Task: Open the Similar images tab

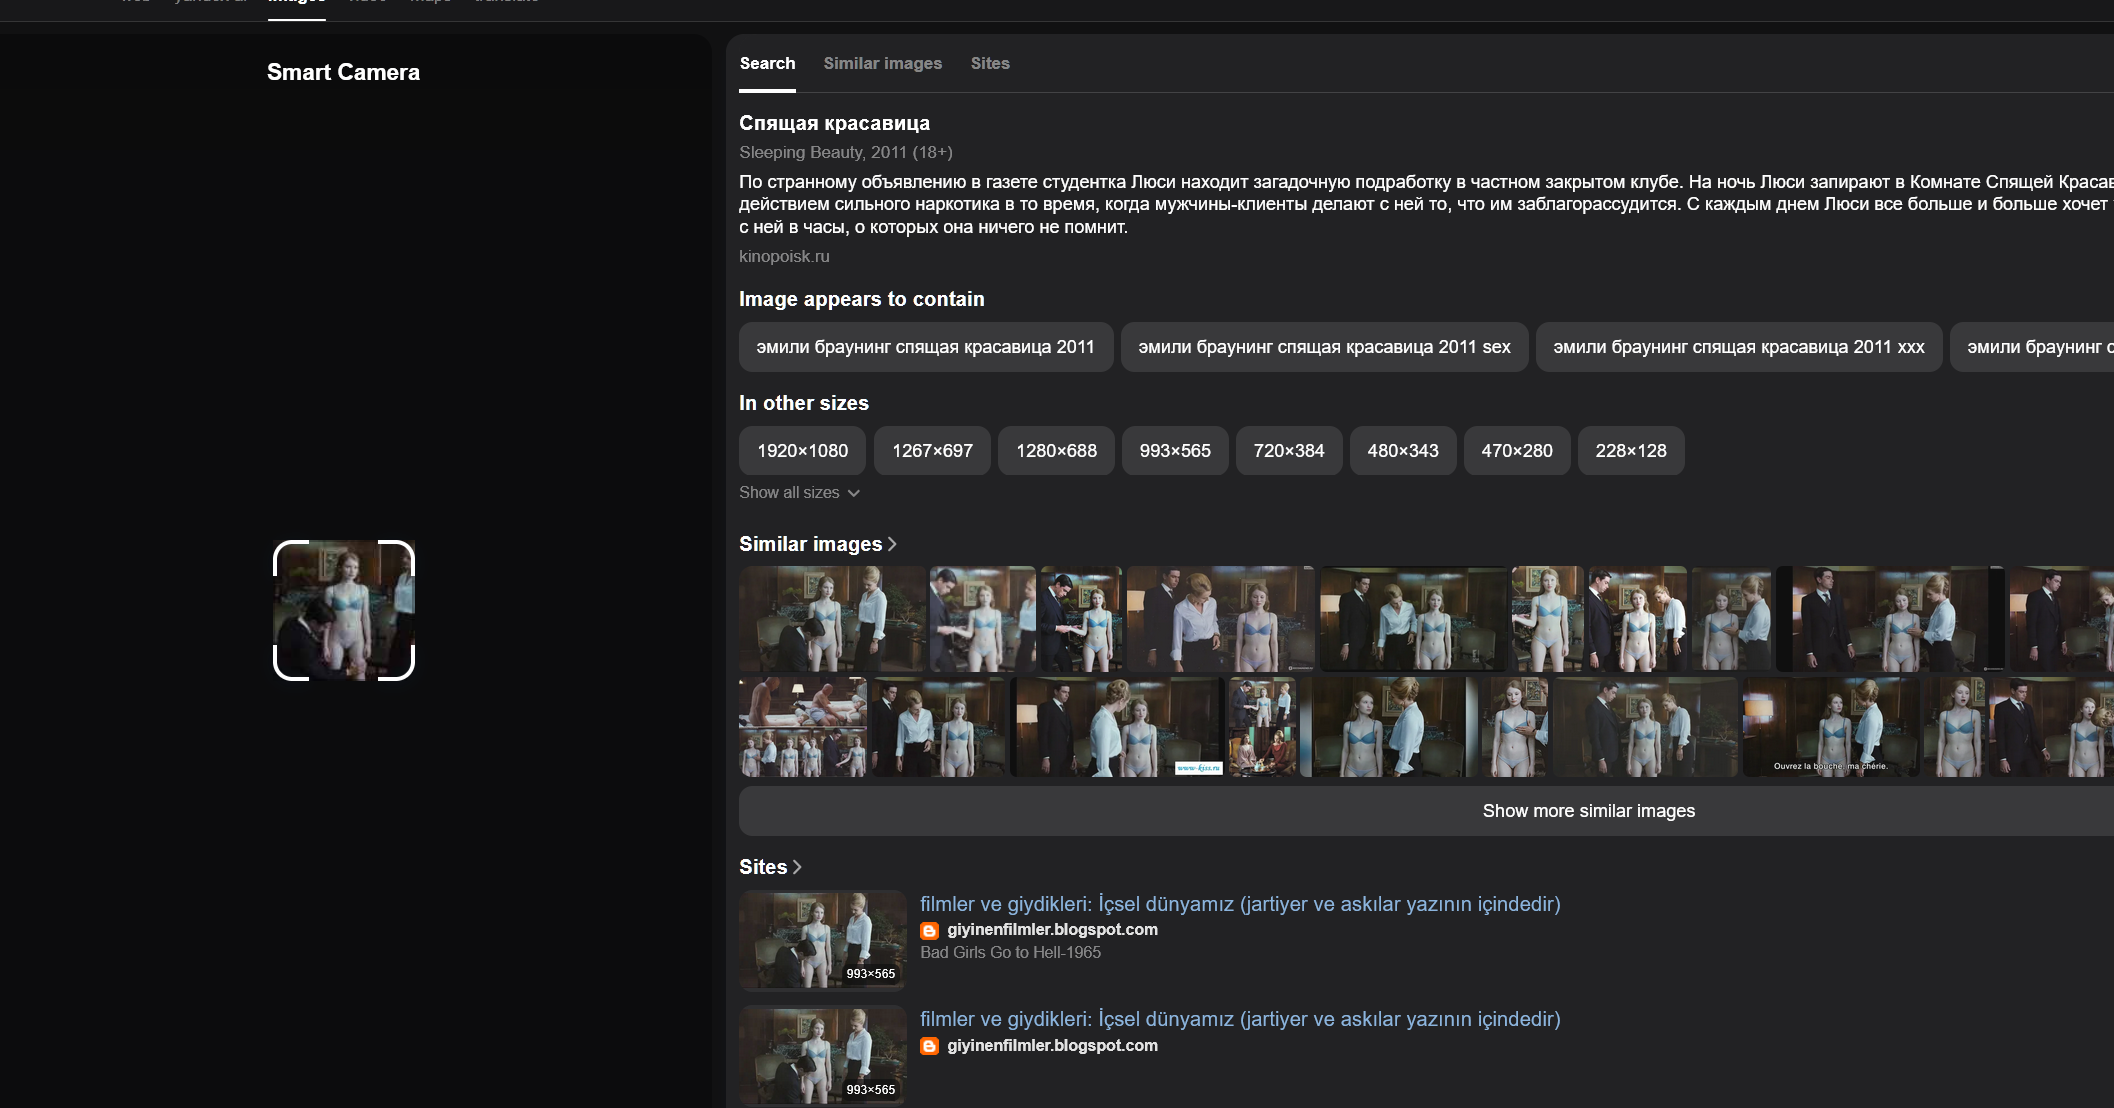Action: click(882, 63)
